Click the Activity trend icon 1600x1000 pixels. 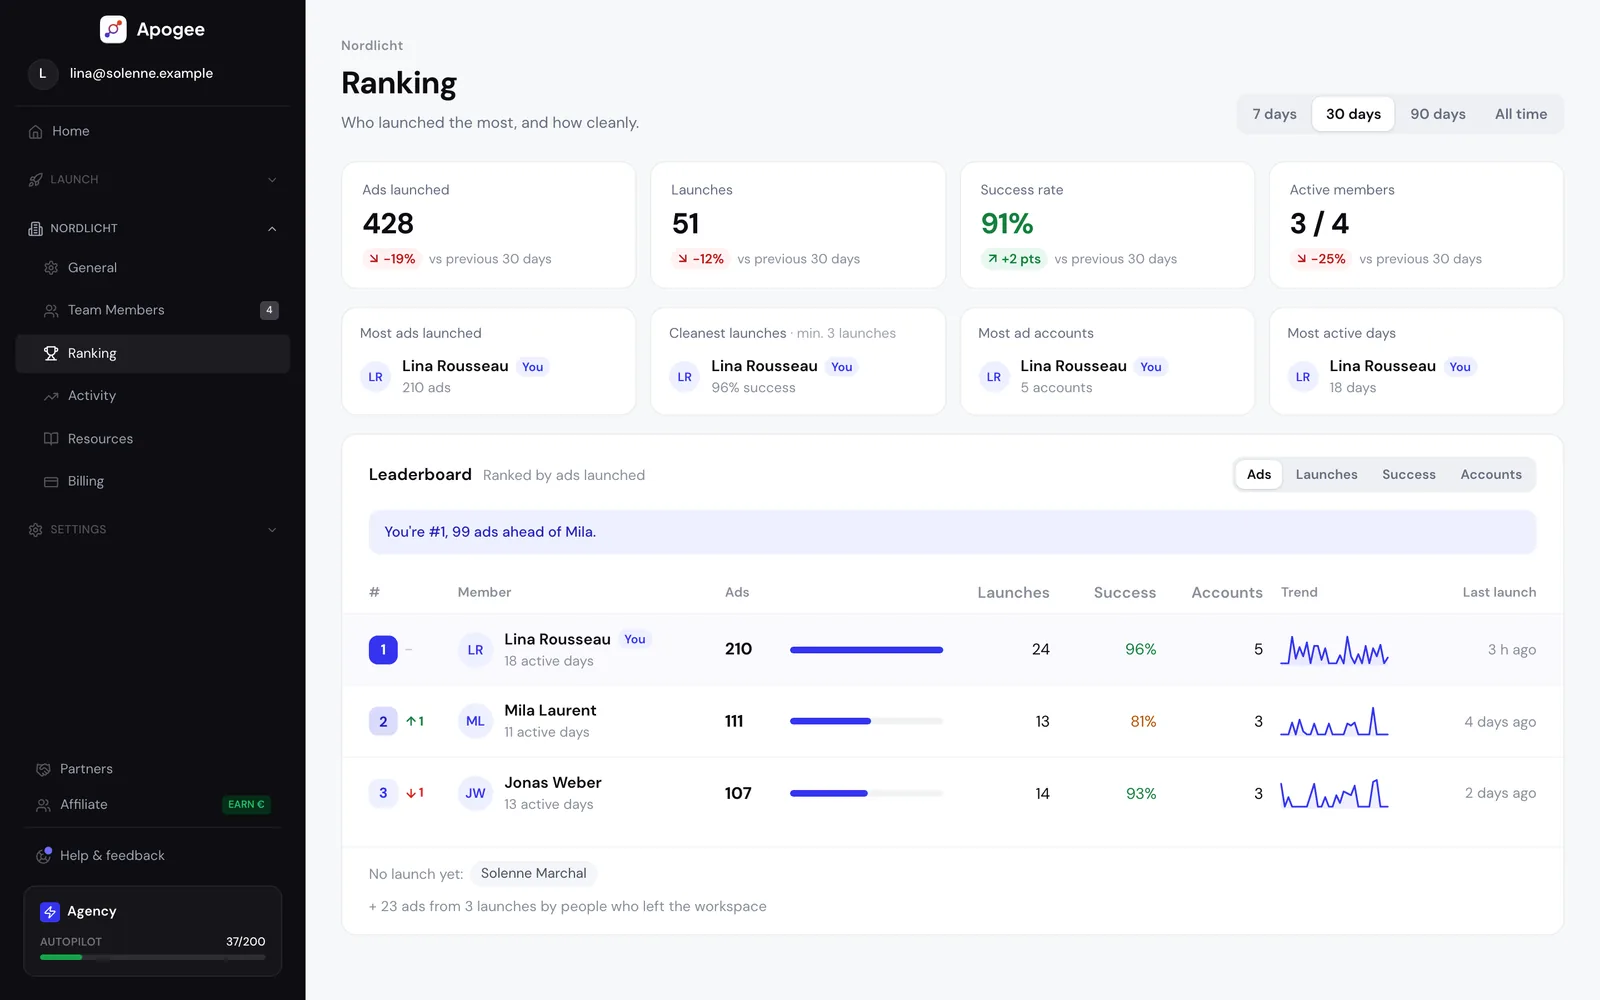tap(51, 396)
